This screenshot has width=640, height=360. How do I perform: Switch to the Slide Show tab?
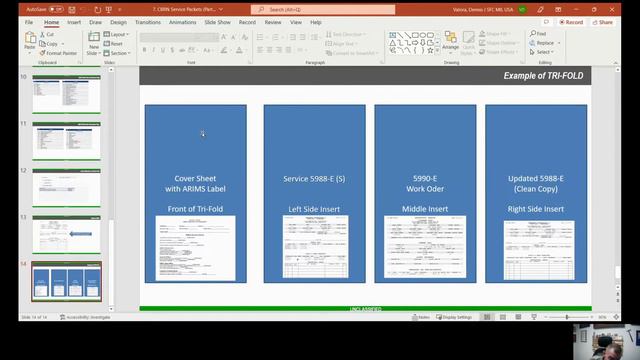(x=218, y=22)
